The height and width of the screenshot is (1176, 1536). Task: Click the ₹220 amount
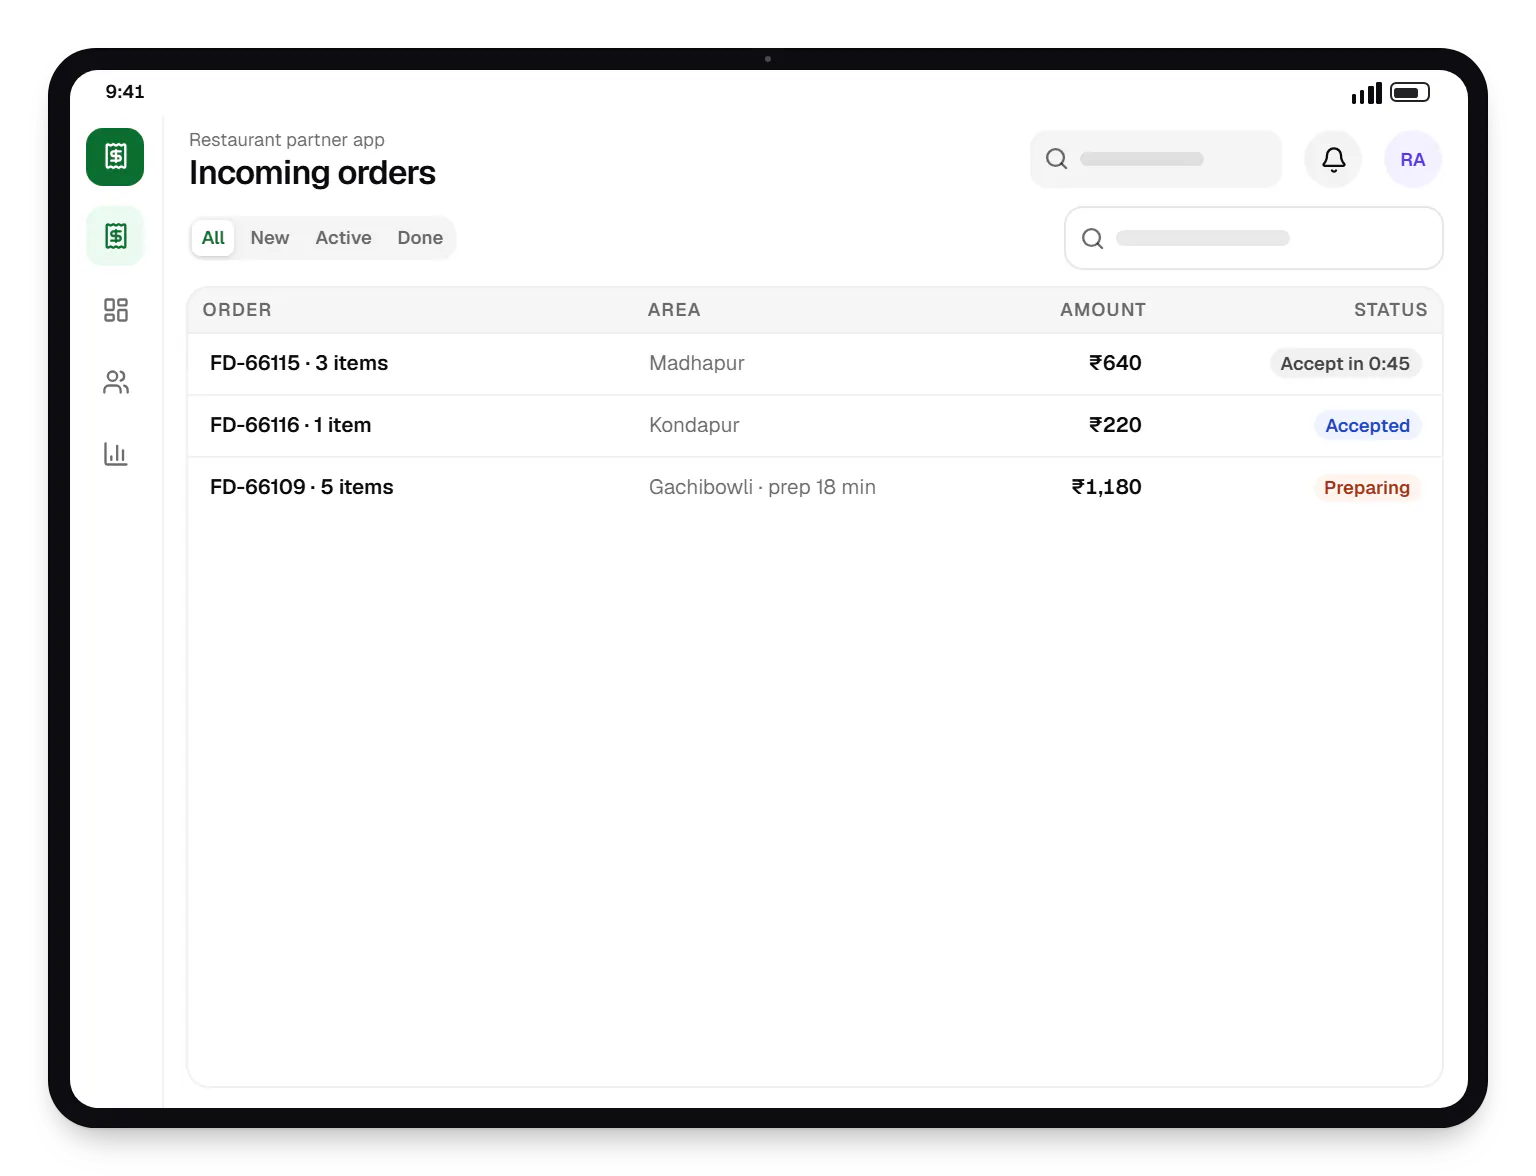pyautogui.click(x=1115, y=425)
